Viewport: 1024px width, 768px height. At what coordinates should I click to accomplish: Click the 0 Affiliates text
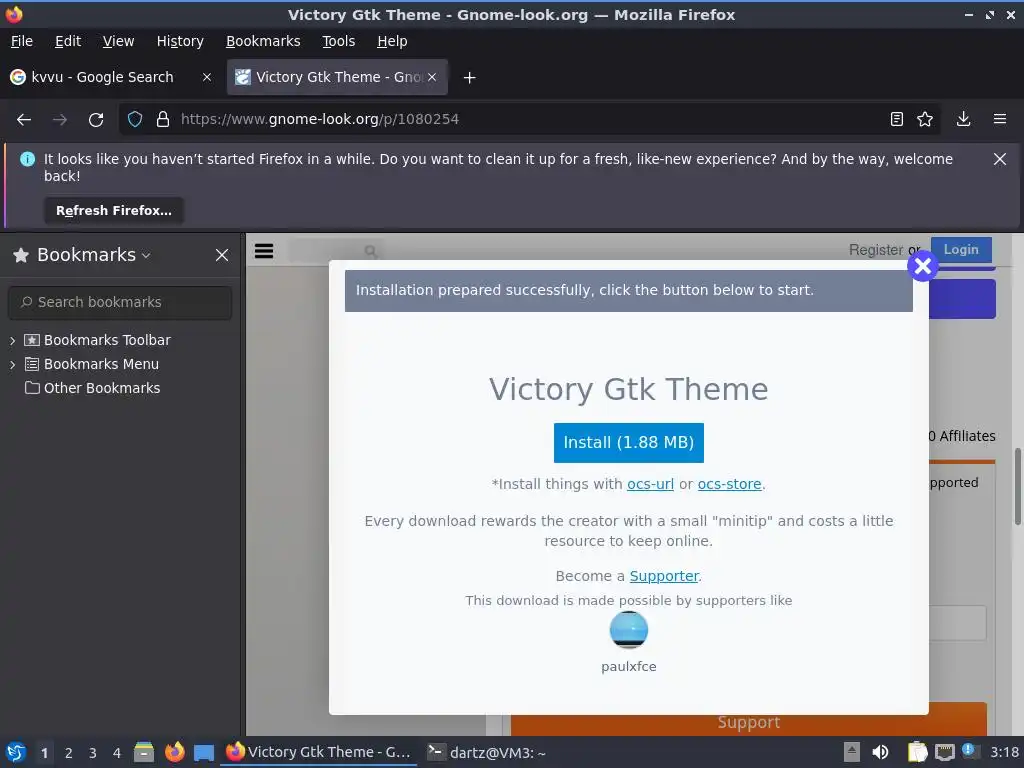(962, 436)
